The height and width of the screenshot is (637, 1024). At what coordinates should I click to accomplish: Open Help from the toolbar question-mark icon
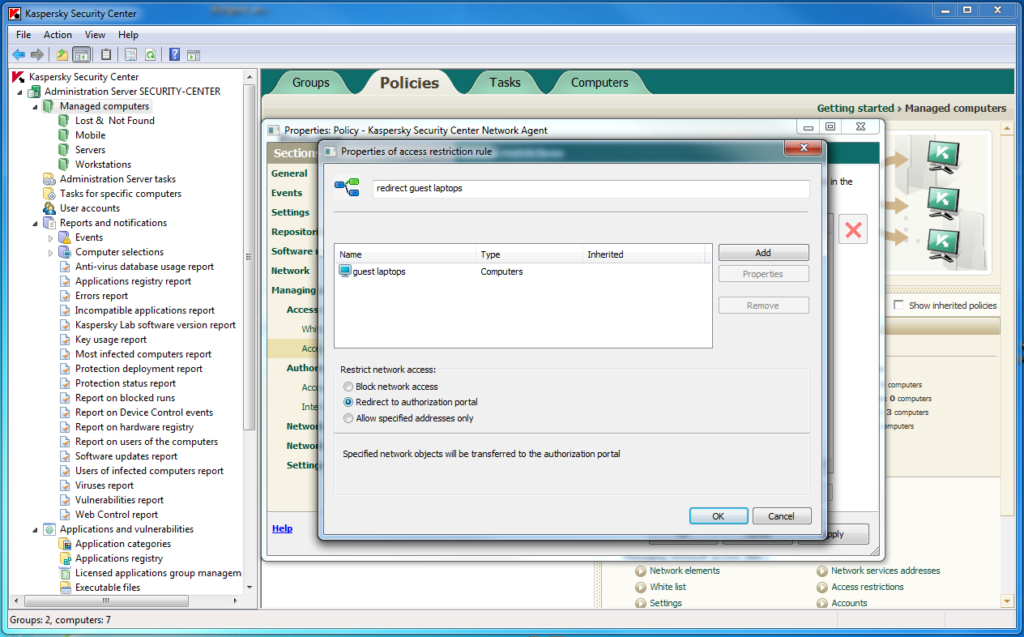(x=174, y=55)
